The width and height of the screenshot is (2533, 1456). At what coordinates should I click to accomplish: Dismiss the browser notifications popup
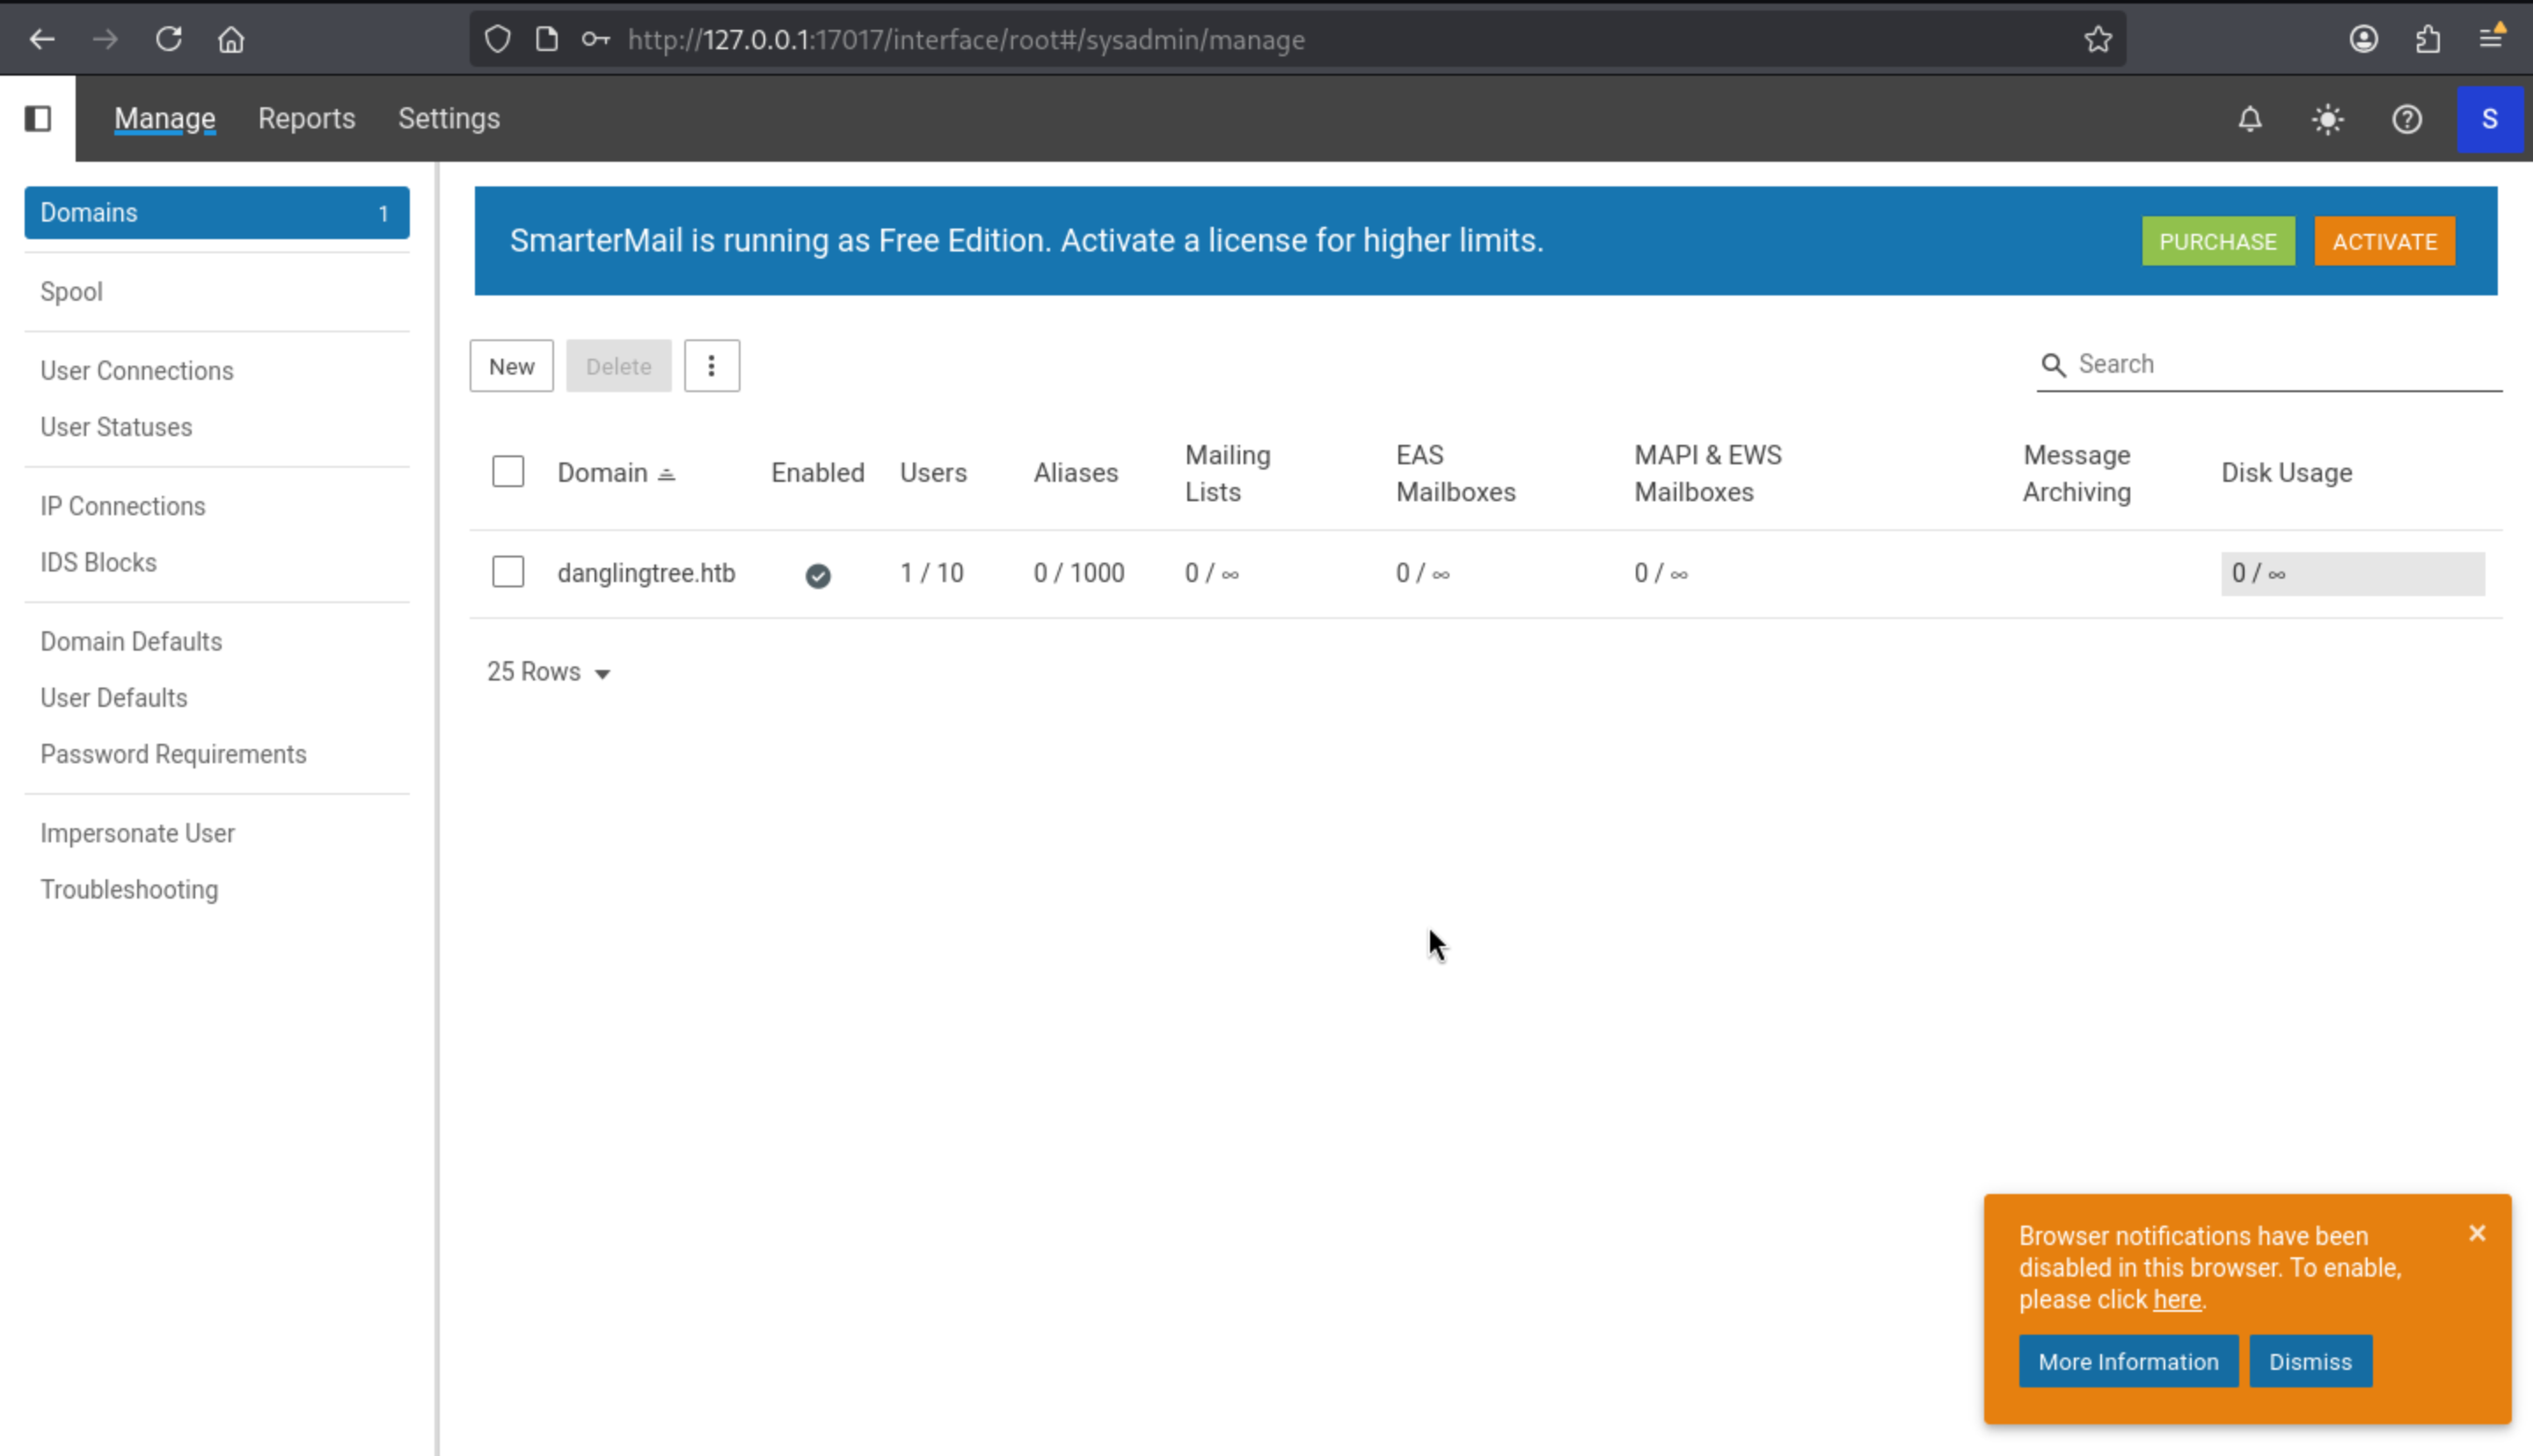point(2310,1361)
